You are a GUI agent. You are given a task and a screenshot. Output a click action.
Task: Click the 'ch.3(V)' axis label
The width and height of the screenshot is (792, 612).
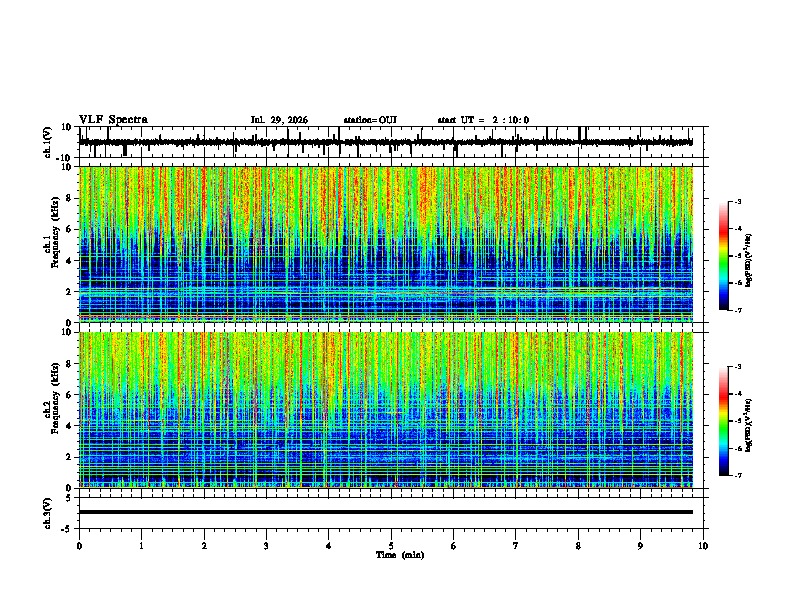(x=48, y=513)
